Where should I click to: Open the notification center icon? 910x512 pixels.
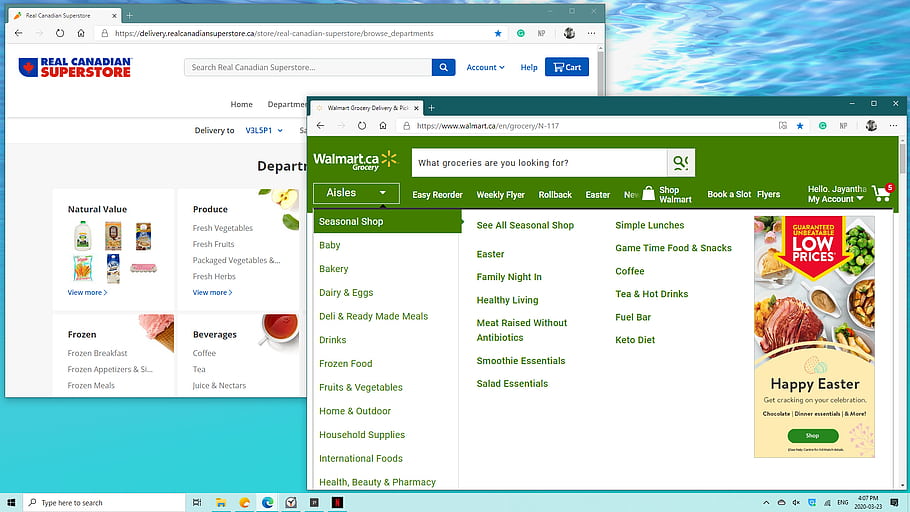tap(895, 503)
